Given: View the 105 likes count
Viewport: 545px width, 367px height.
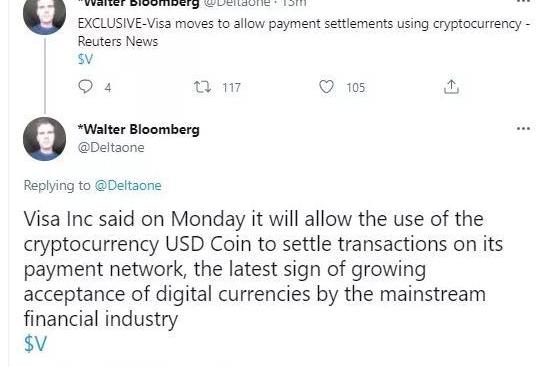Looking at the screenshot, I should pyautogui.click(x=356, y=87).
